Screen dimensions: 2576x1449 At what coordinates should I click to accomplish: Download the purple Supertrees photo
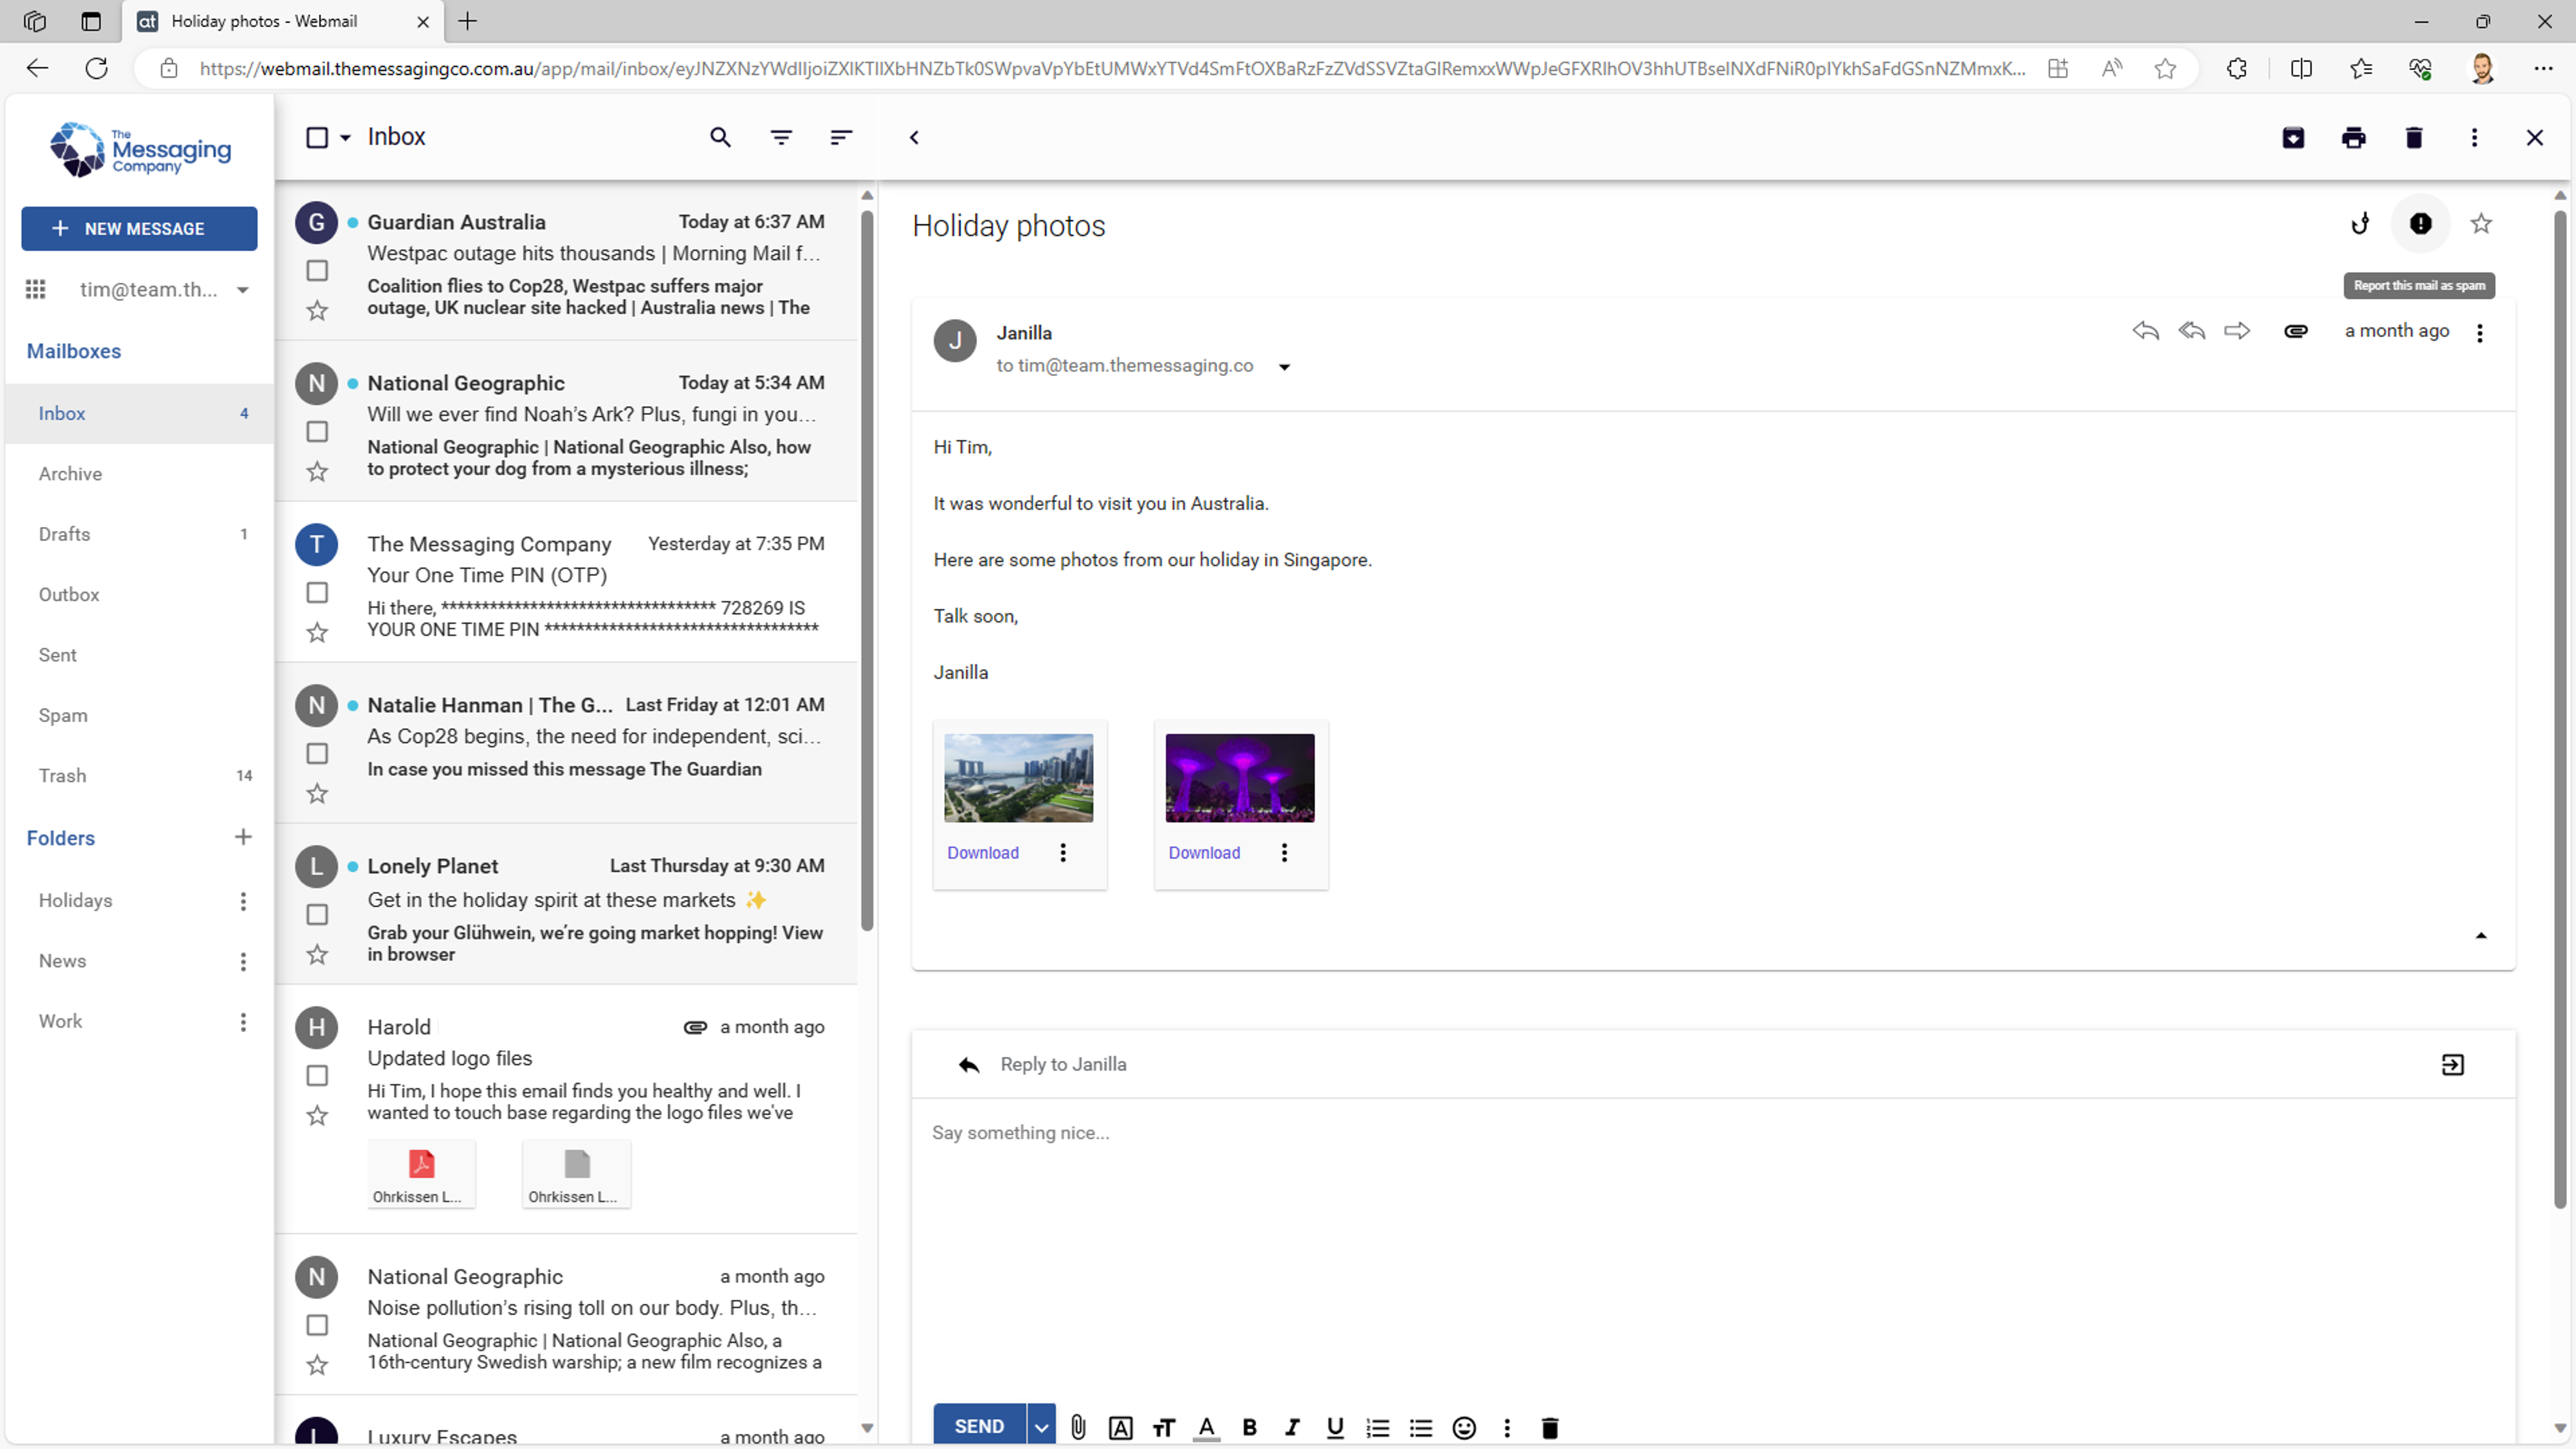[x=1204, y=853]
